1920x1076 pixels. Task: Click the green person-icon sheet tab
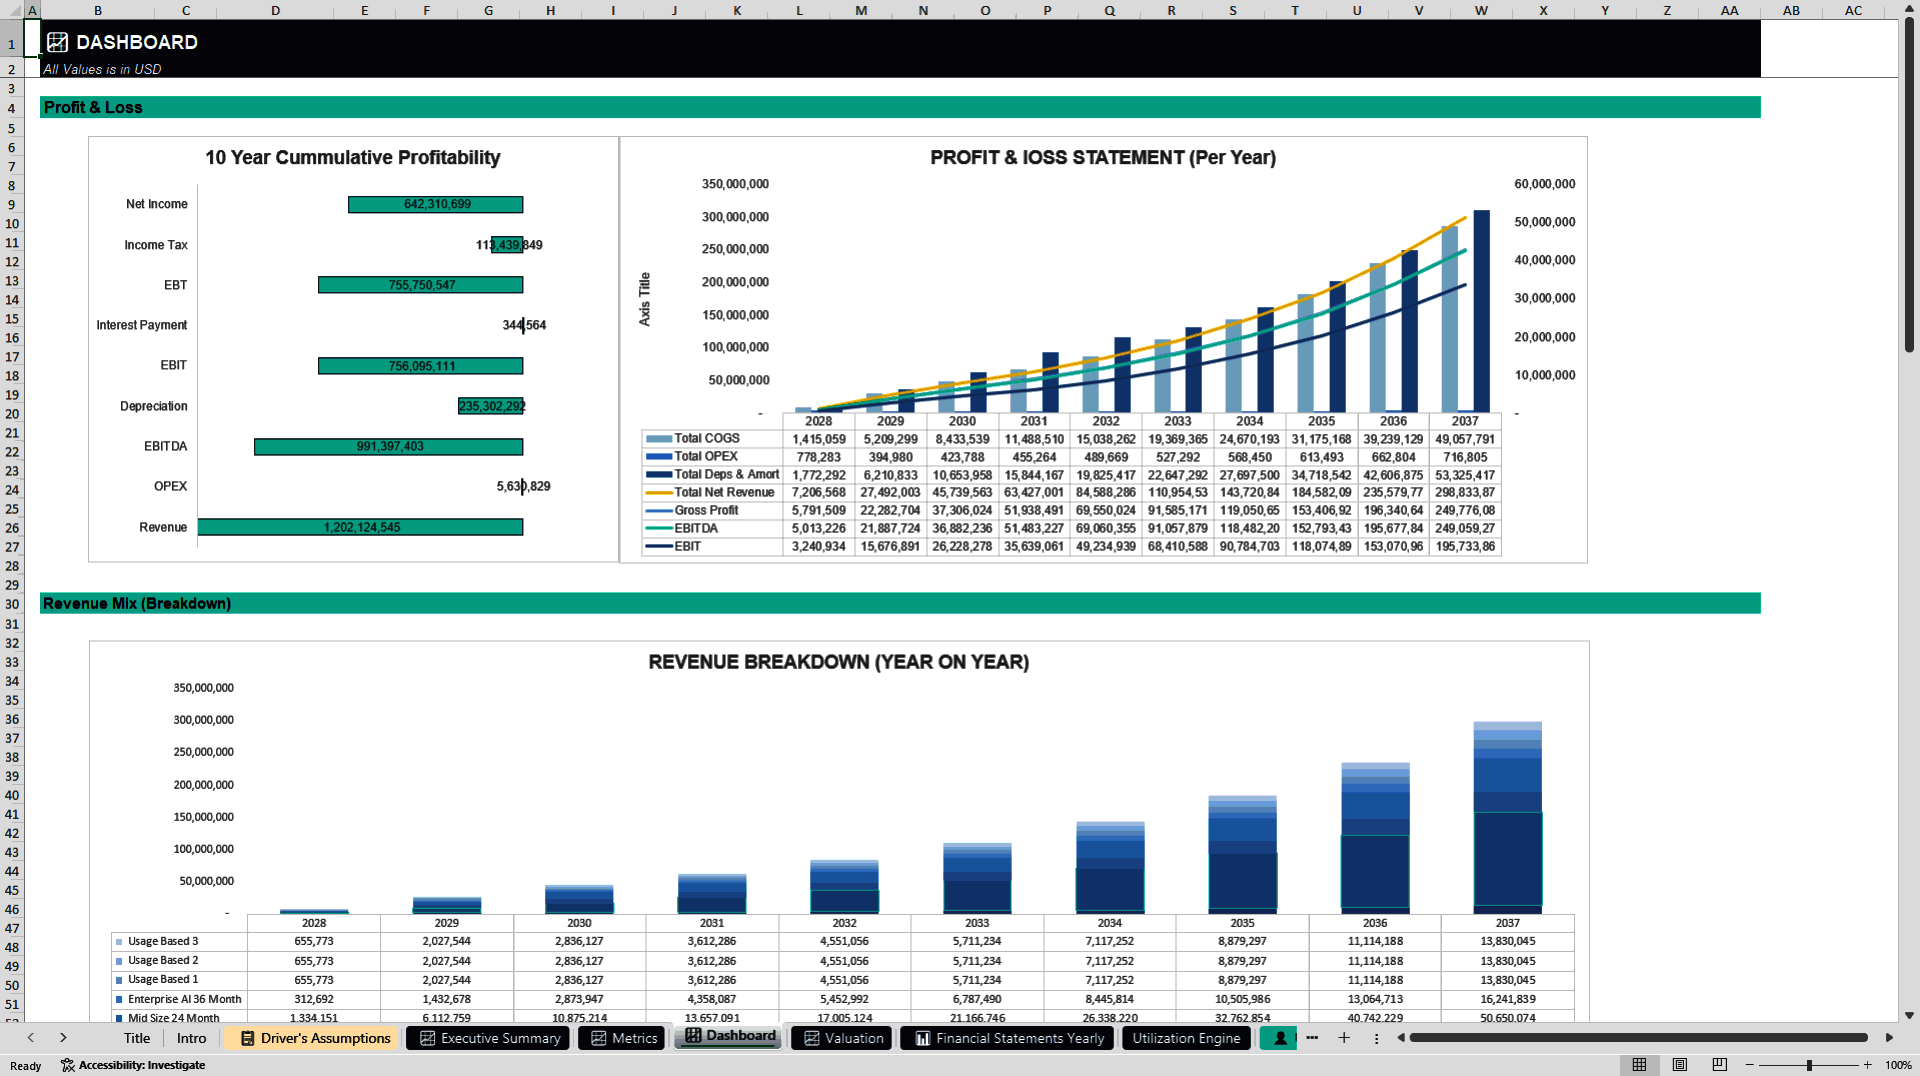1279,1038
